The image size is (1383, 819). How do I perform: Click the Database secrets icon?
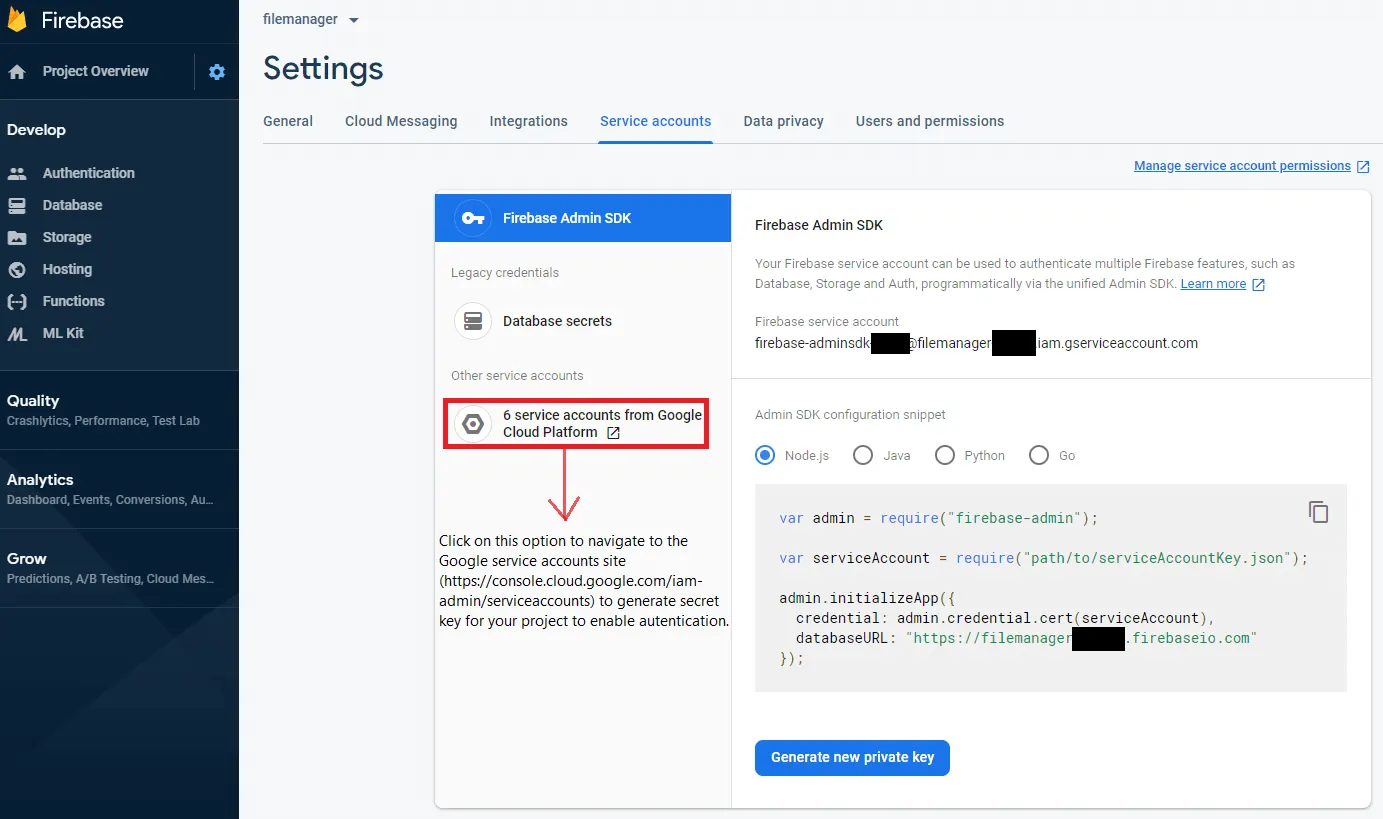(473, 321)
